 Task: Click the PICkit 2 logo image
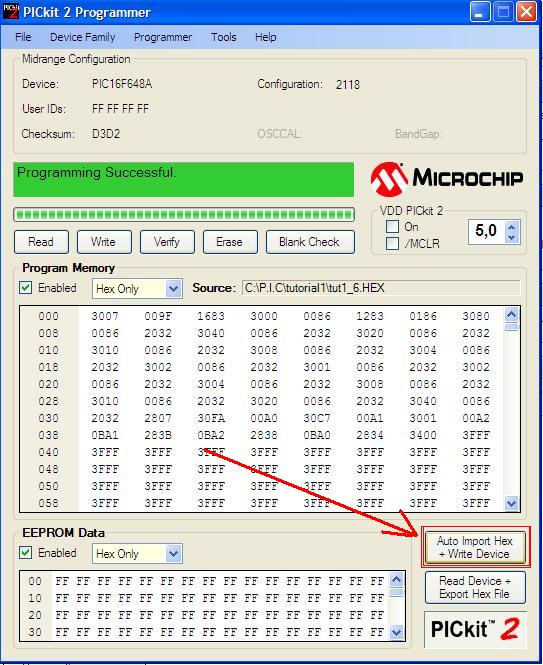(x=475, y=629)
